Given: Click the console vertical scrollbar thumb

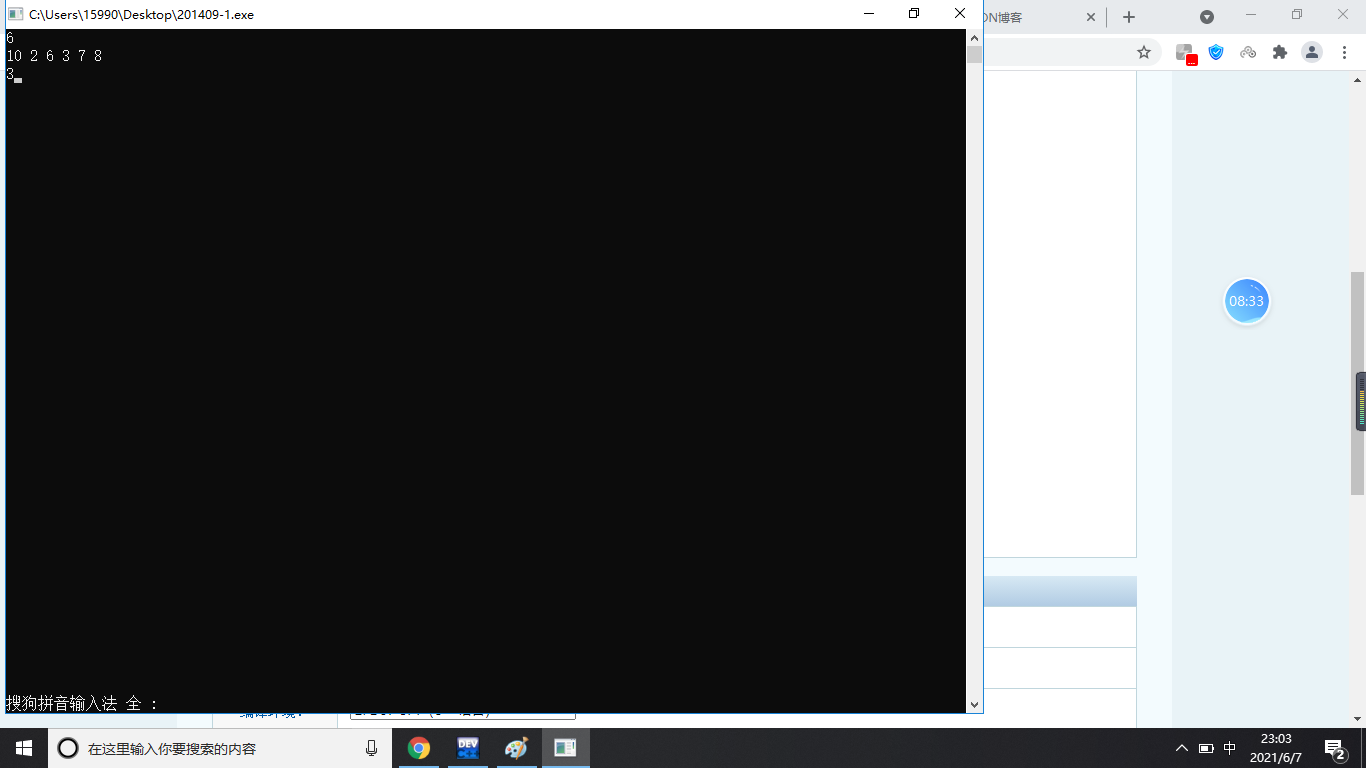Looking at the screenshot, I should pos(974,55).
